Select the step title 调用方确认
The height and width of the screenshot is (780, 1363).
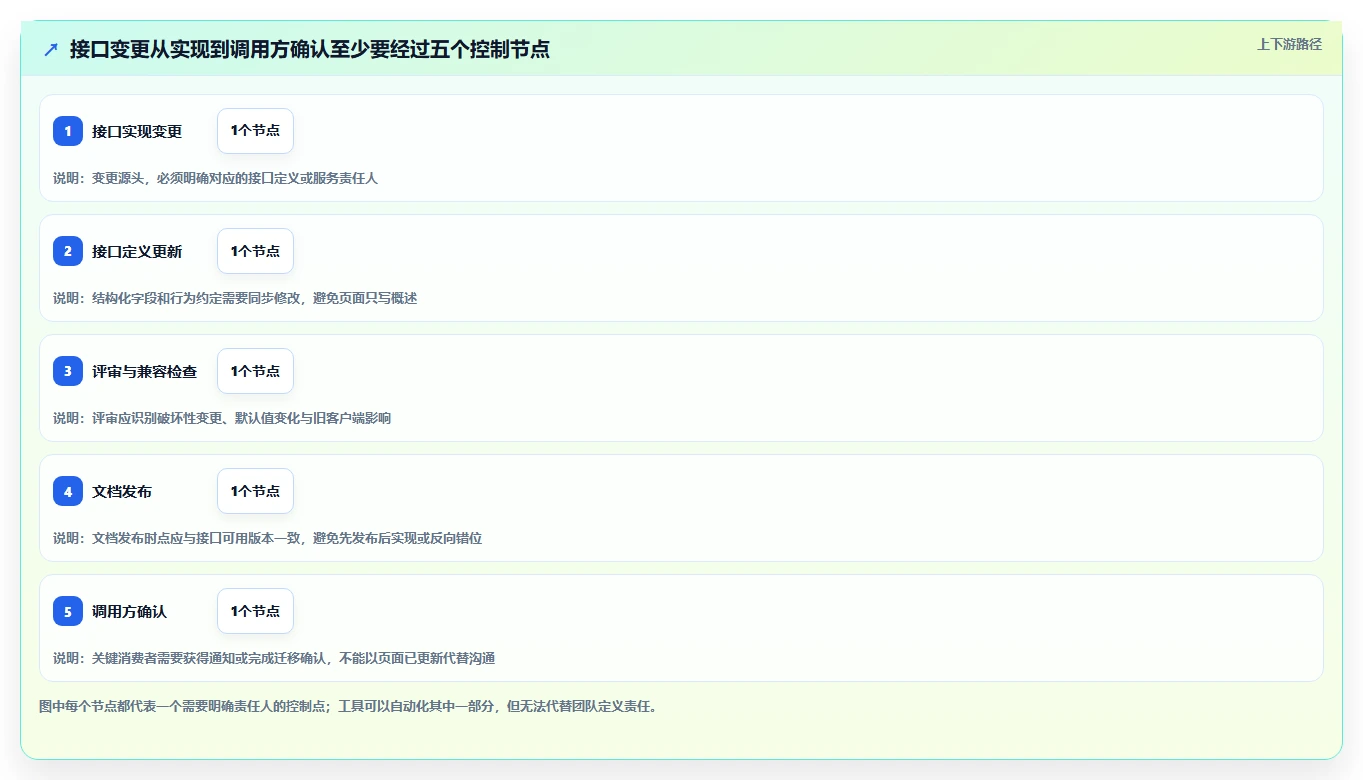click(x=129, y=611)
